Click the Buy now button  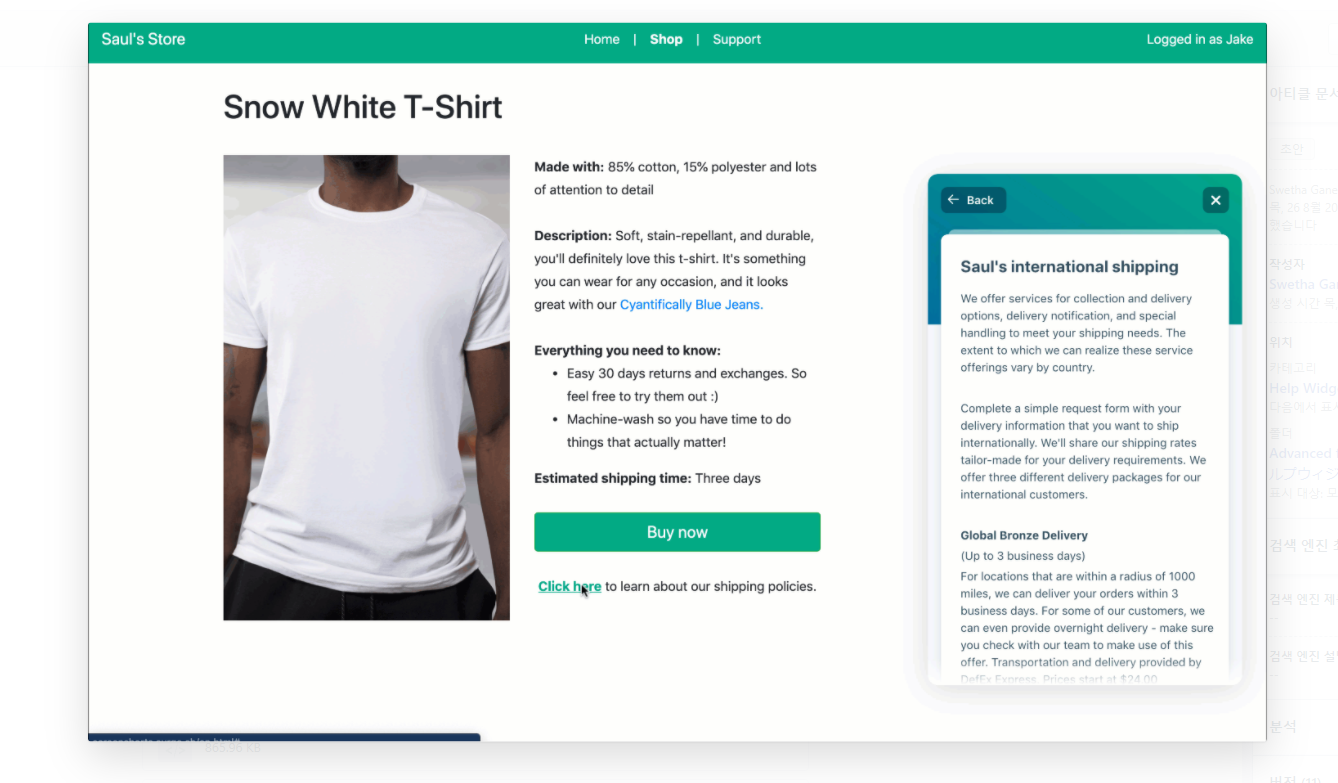tap(677, 532)
